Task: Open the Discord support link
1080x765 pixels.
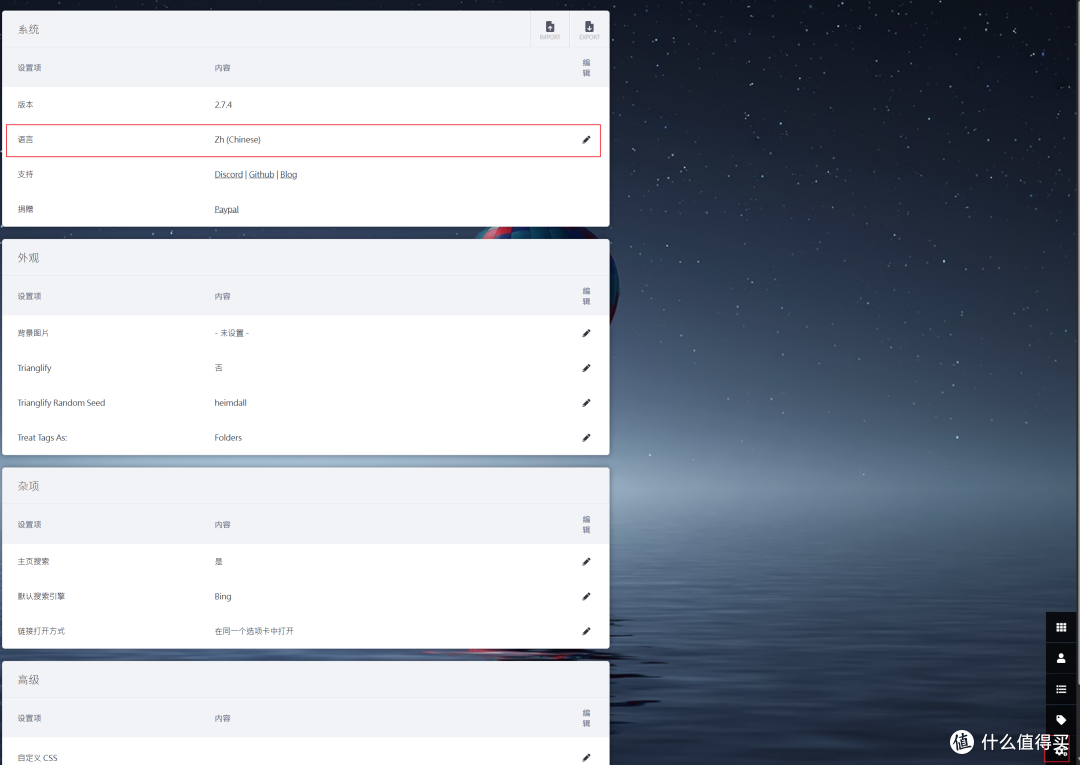Action: pyautogui.click(x=229, y=175)
